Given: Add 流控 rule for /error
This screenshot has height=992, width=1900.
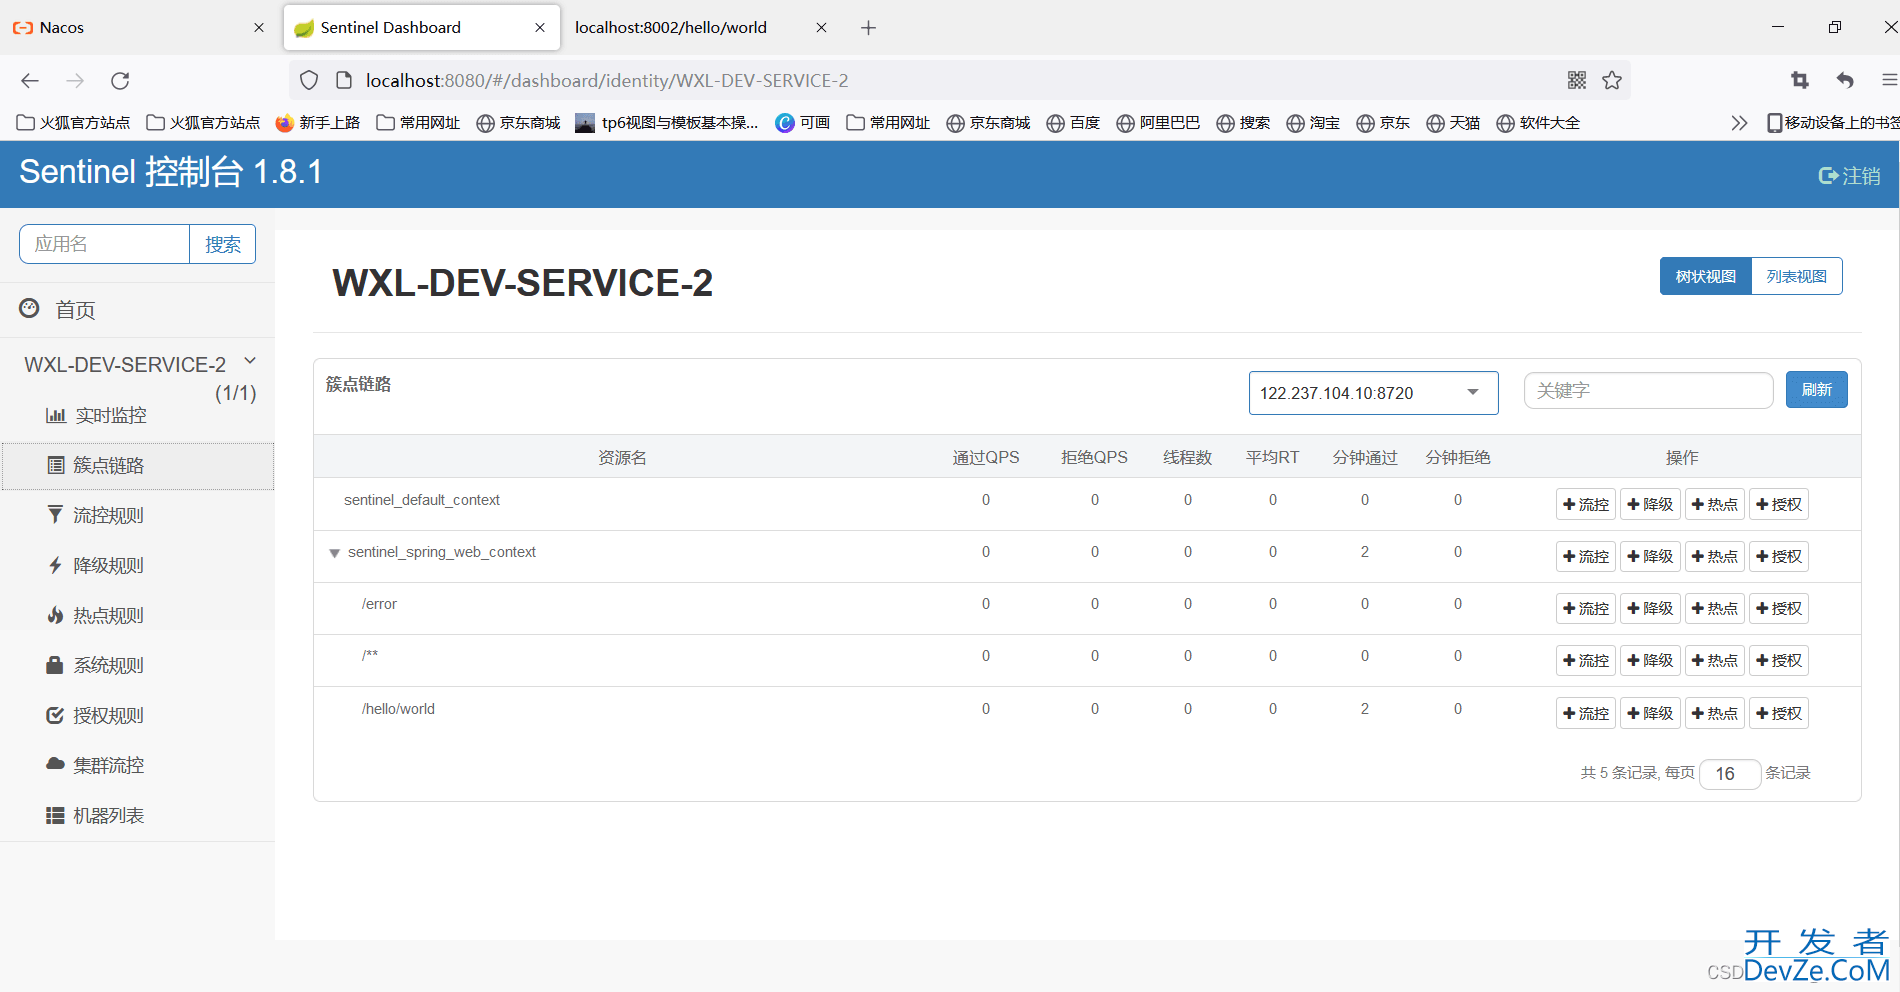Looking at the screenshot, I should [1586, 609].
